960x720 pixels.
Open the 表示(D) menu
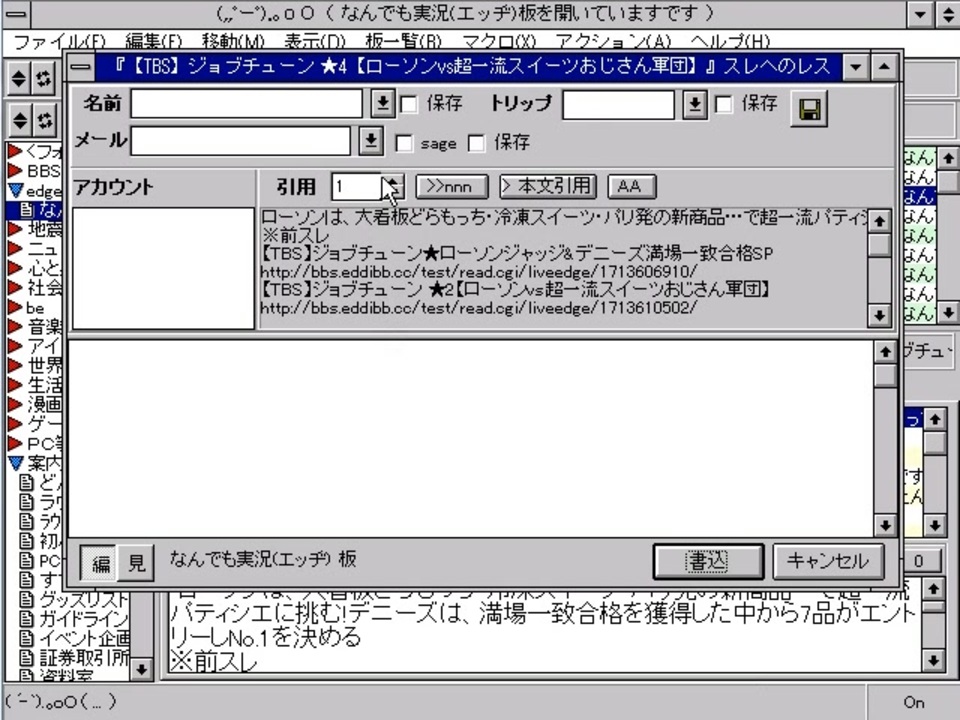point(315,41)
